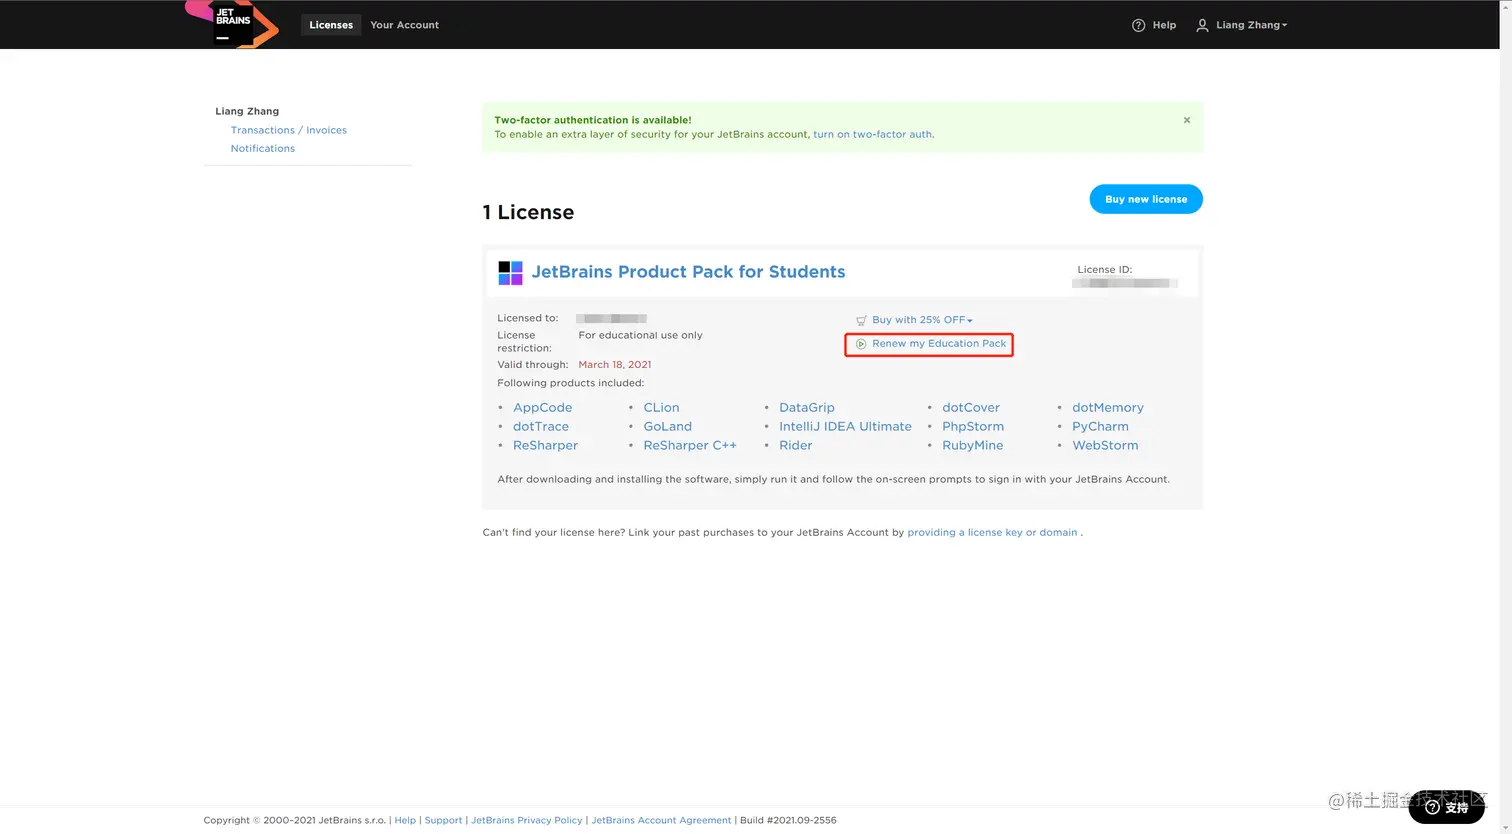Open the ReSharper C++ link

(690, 445)
